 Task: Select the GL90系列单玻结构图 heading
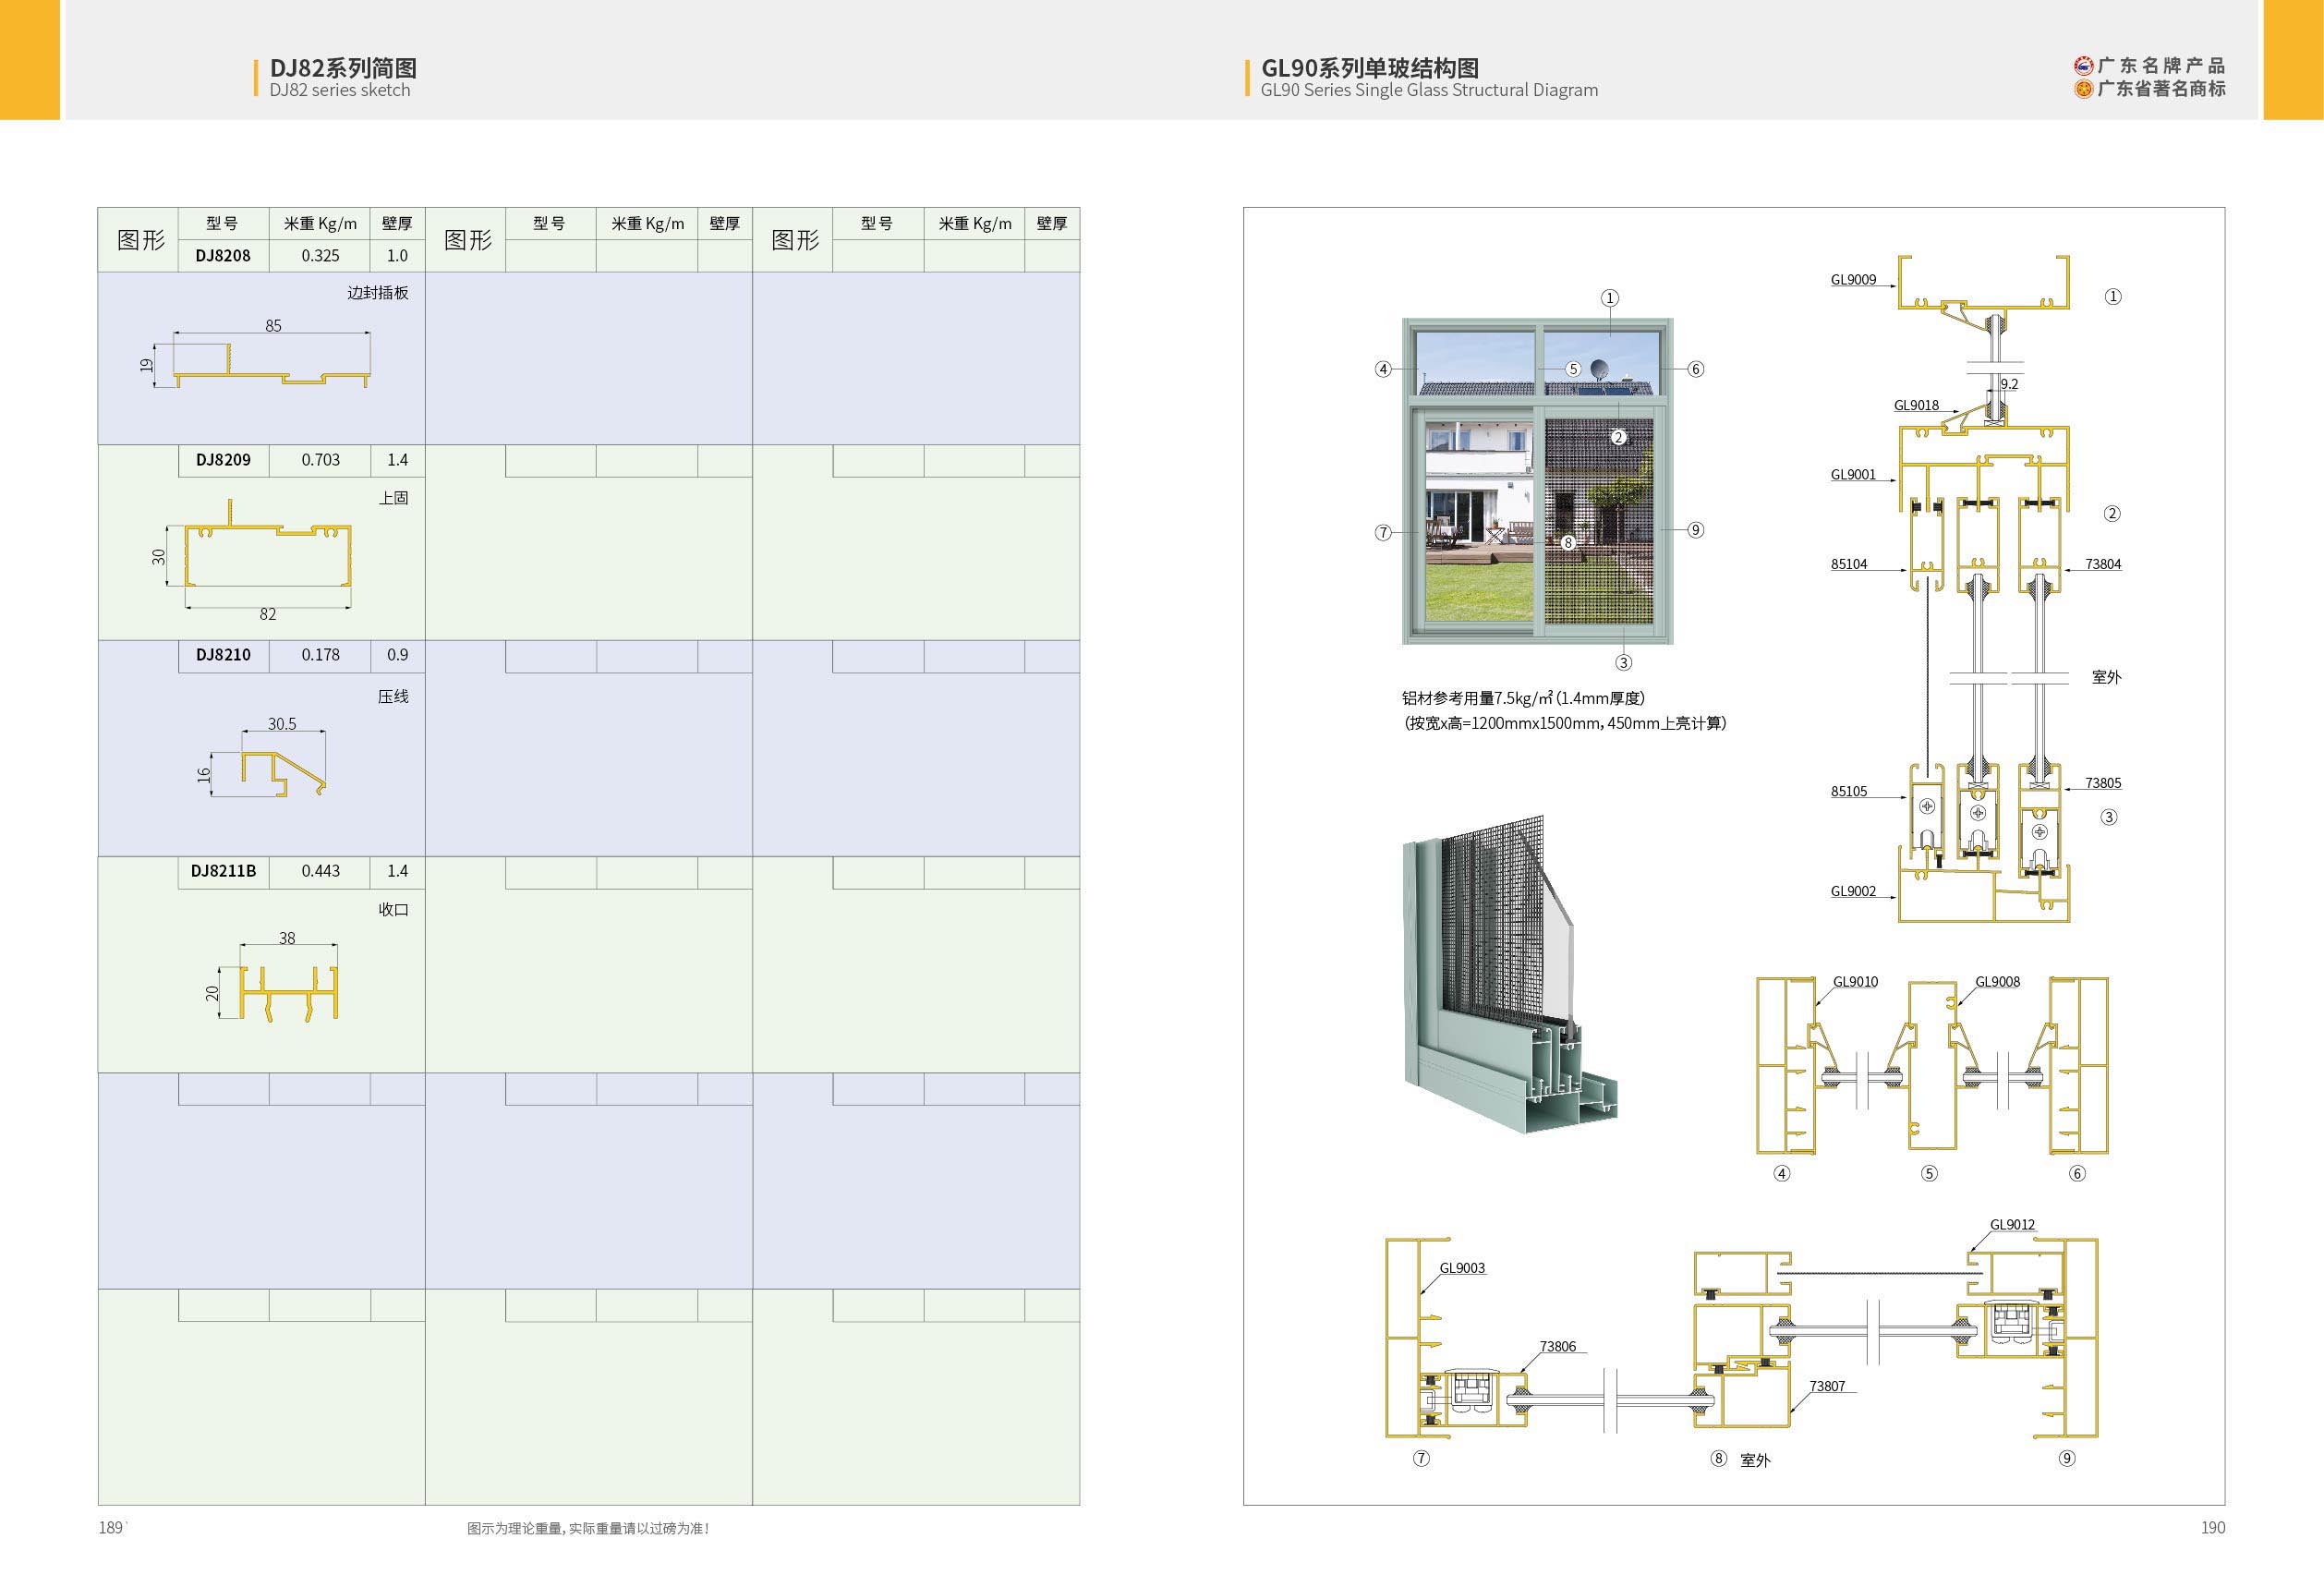click(x=1370, y=68)
